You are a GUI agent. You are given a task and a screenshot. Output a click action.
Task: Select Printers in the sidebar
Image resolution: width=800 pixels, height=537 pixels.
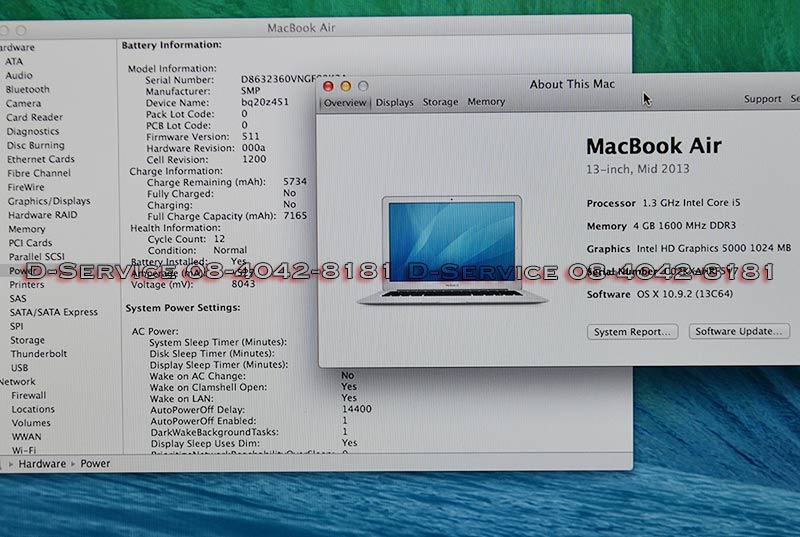pyautogui.click(x=27, y=285)
